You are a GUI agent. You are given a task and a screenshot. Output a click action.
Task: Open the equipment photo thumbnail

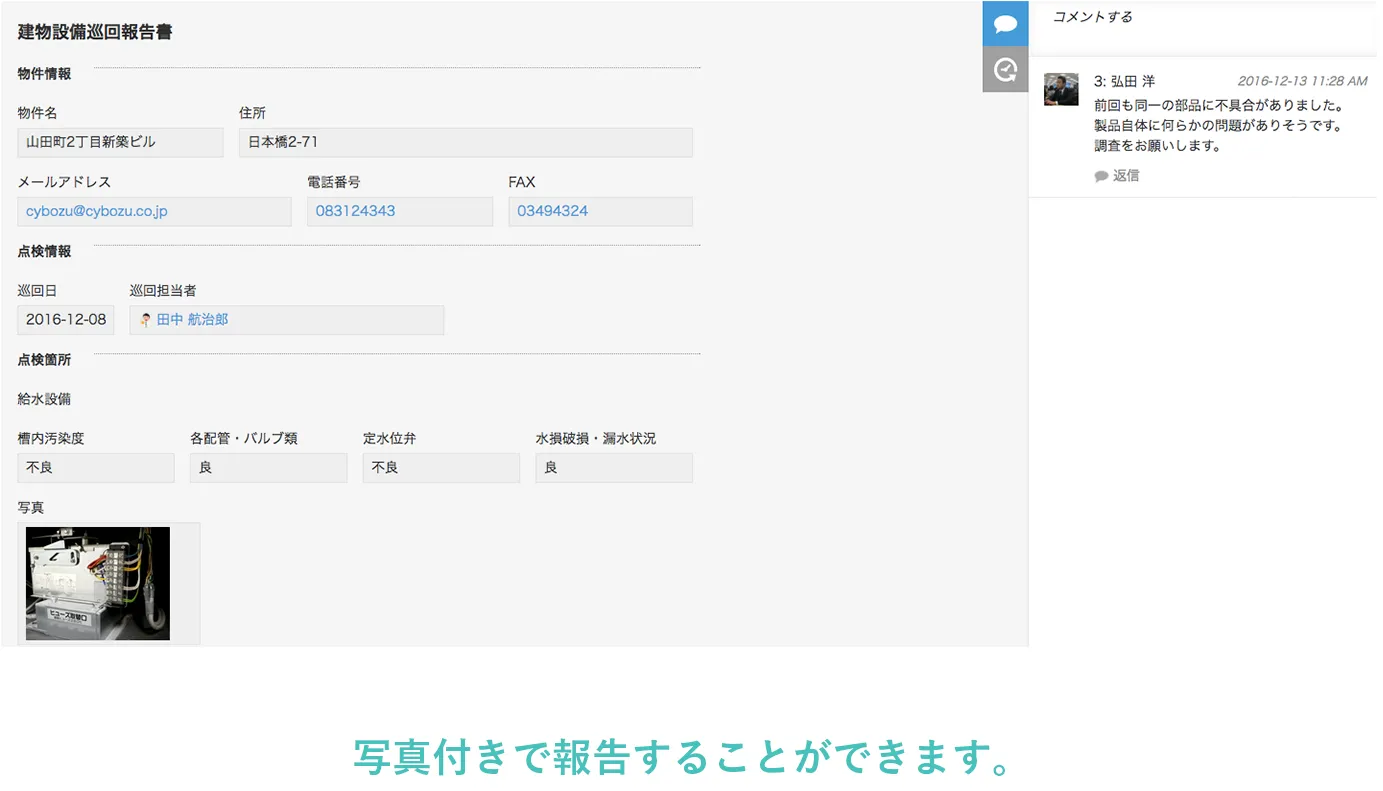pos(98,584)
